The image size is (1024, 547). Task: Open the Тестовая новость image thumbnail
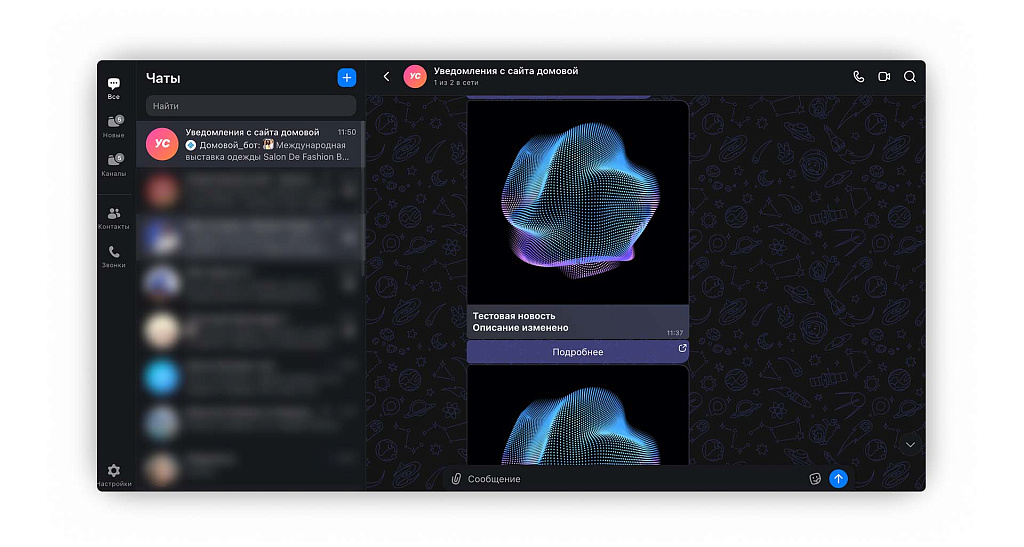tap(577, 202)
